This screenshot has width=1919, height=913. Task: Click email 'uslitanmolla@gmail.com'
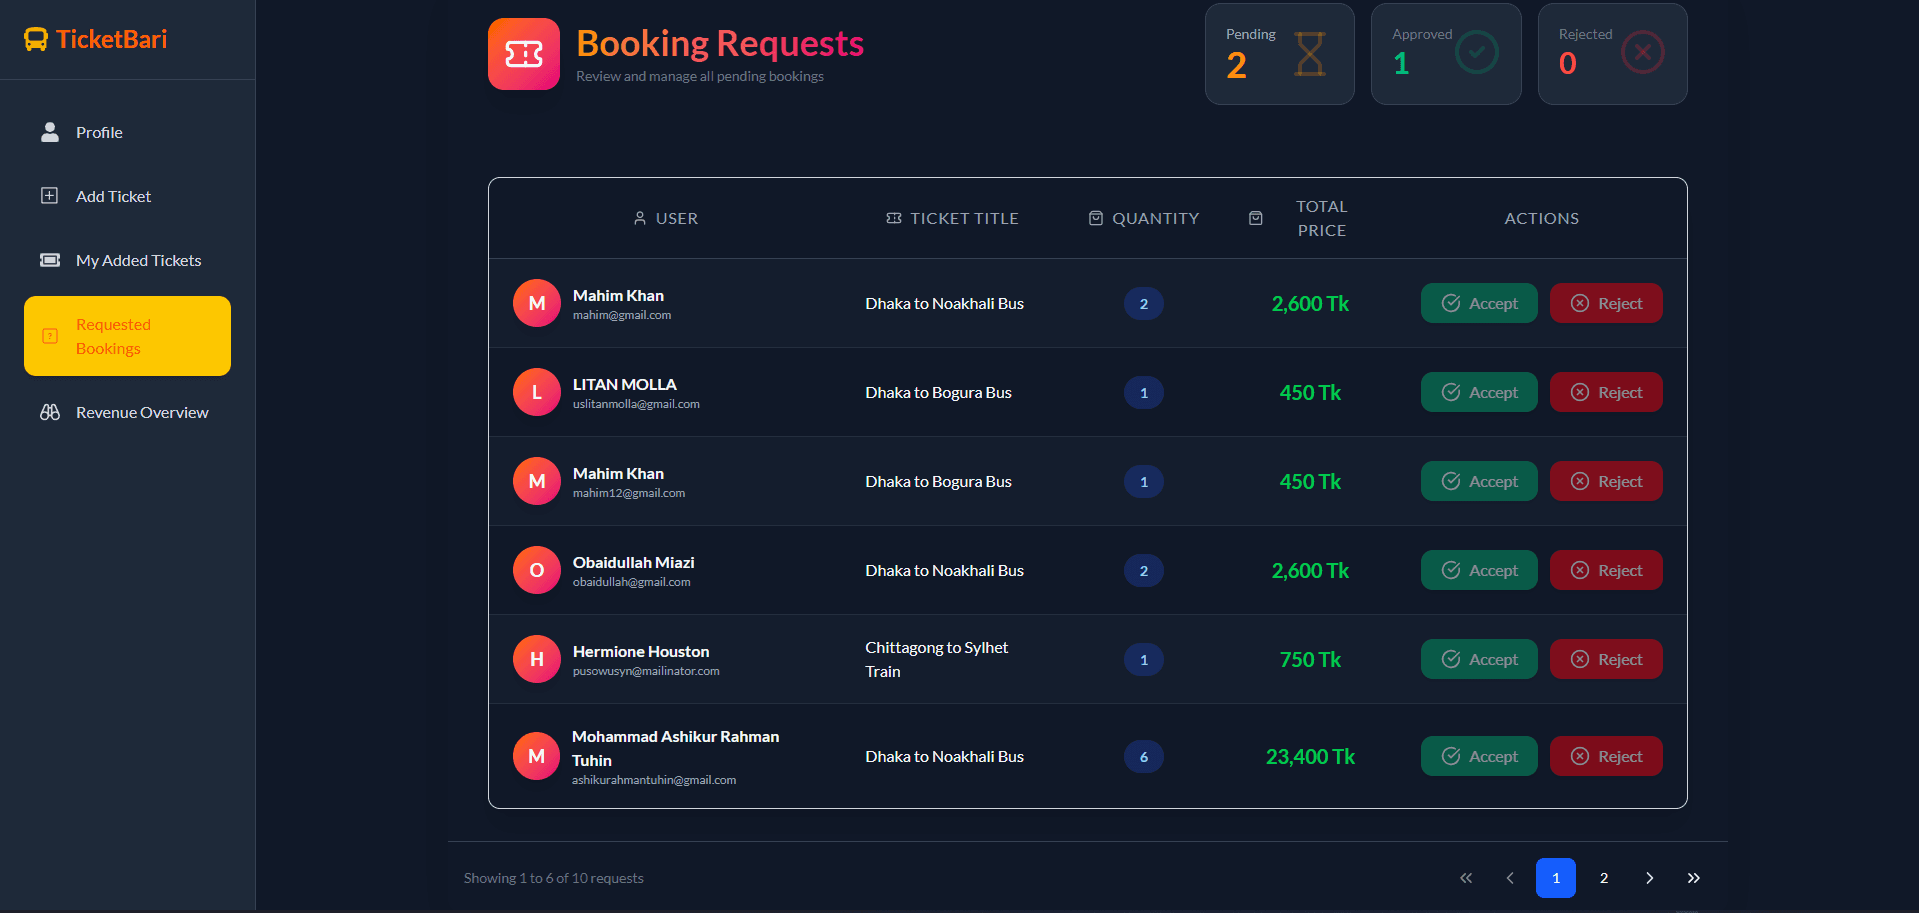[636, 404]
